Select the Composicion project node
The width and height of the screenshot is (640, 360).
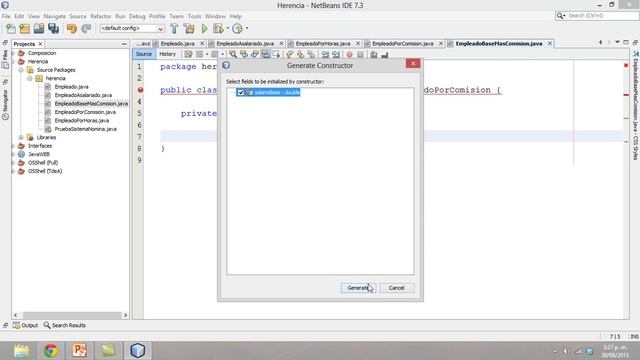coord(42,53)
